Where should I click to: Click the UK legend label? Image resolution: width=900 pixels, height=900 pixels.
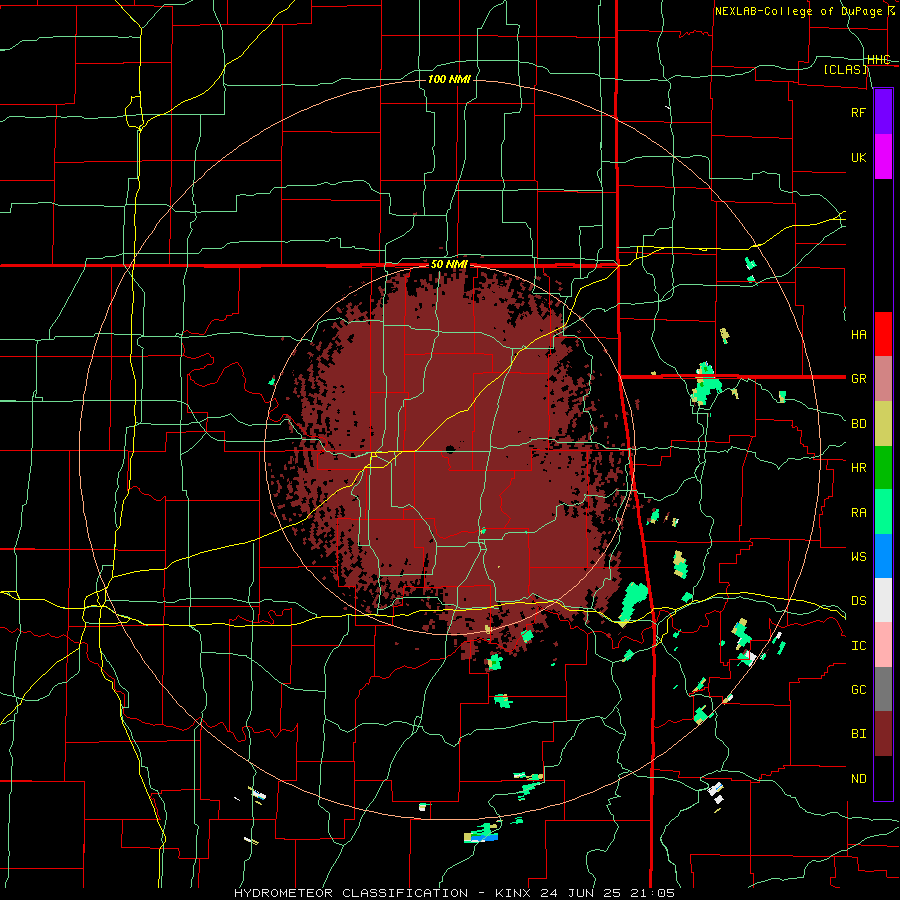tap(858, 158)
